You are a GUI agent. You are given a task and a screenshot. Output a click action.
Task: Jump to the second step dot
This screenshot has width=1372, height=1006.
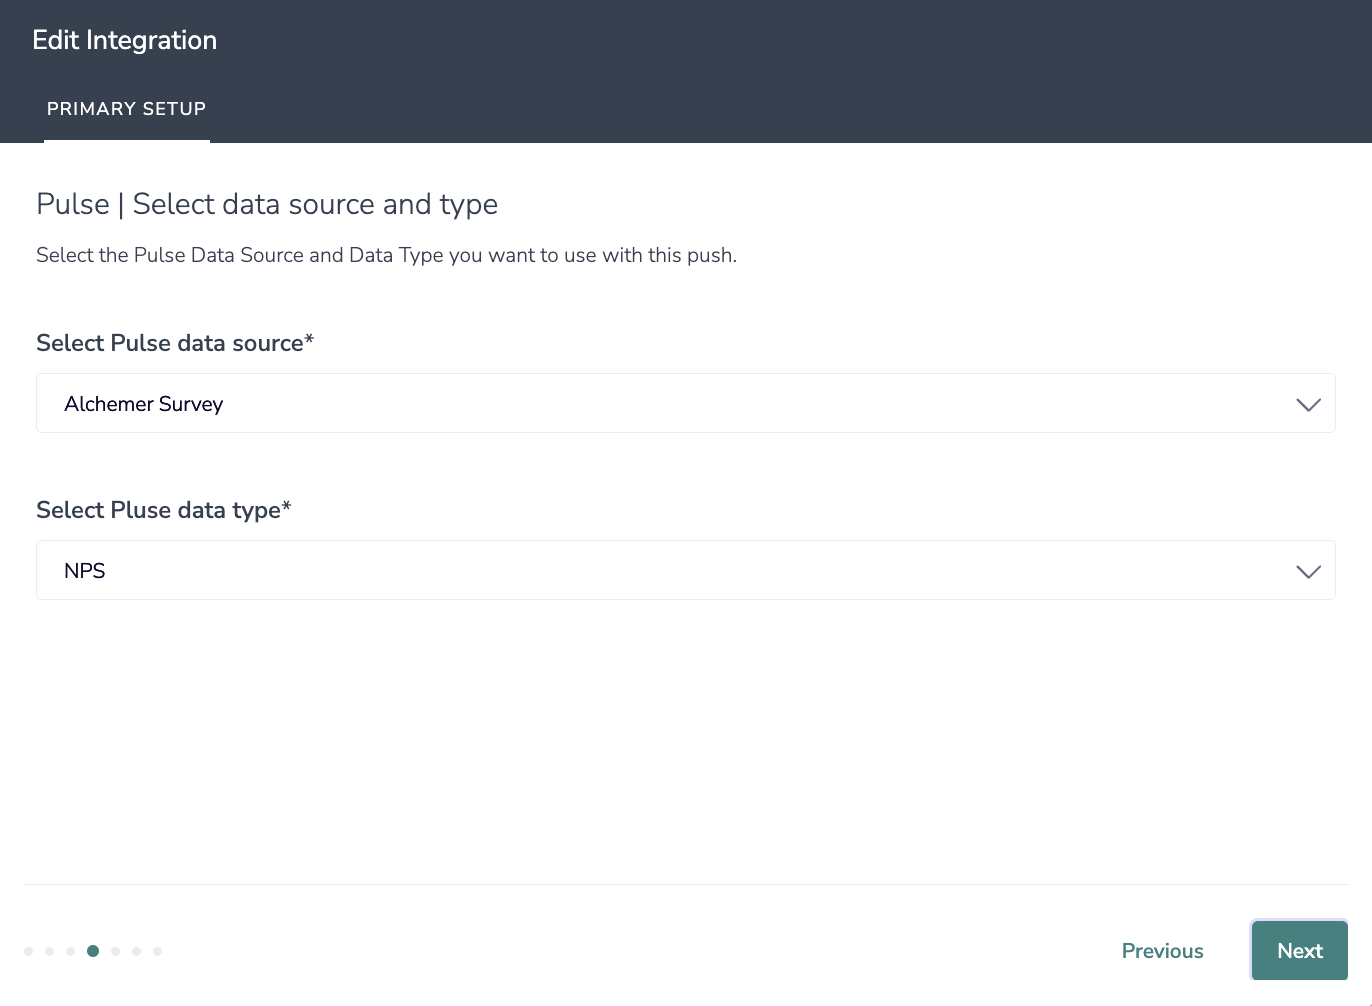(x=49, y=951)
